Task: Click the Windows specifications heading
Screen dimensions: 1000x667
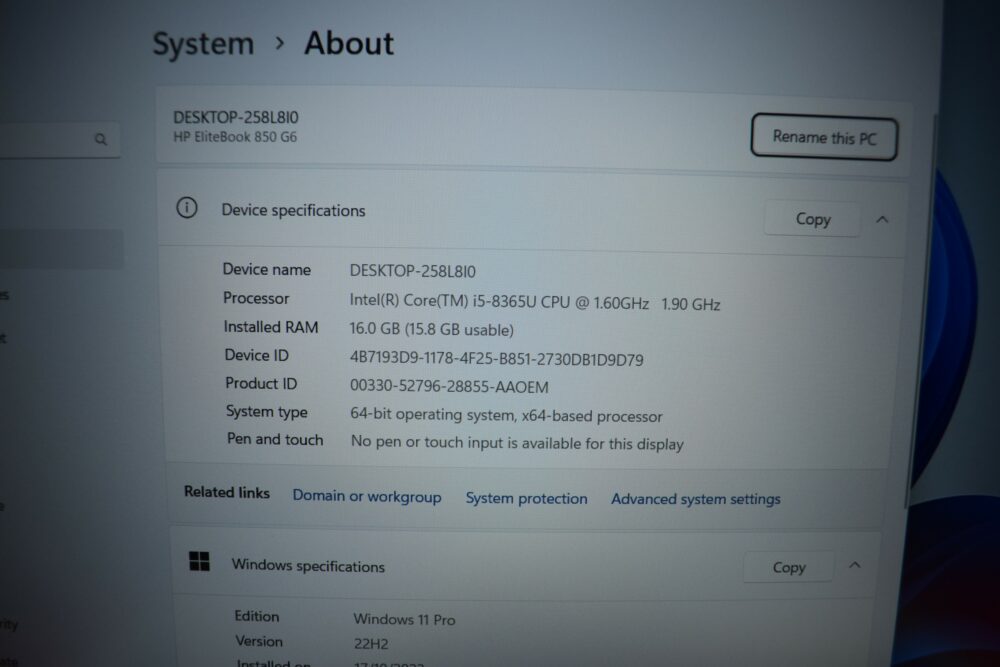Action: pos(308,566)
